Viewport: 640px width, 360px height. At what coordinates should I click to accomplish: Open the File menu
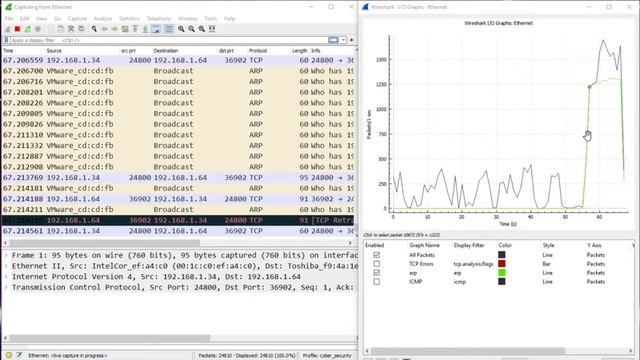tap(9, 19)
